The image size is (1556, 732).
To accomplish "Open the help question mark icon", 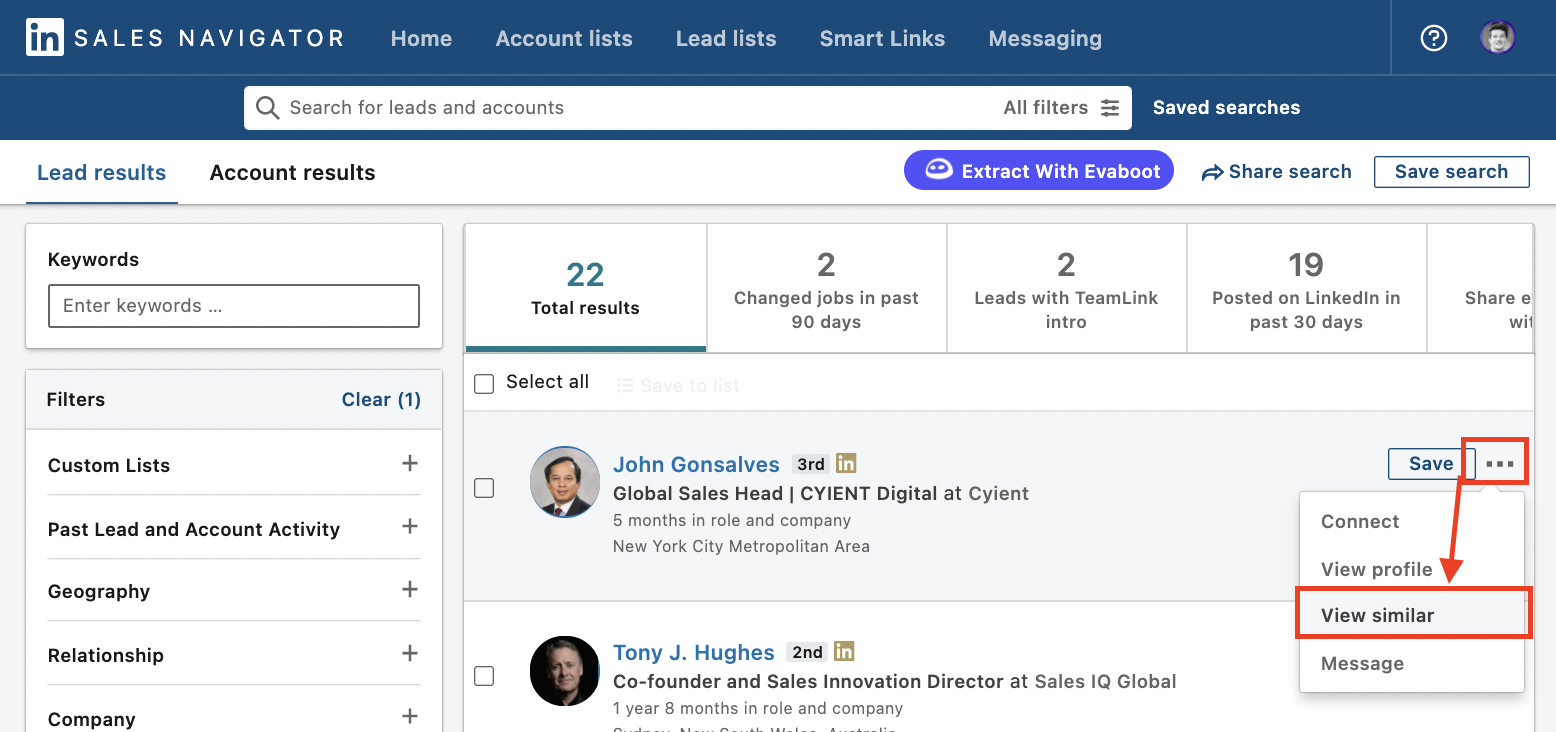I will tap(1434, 38).
